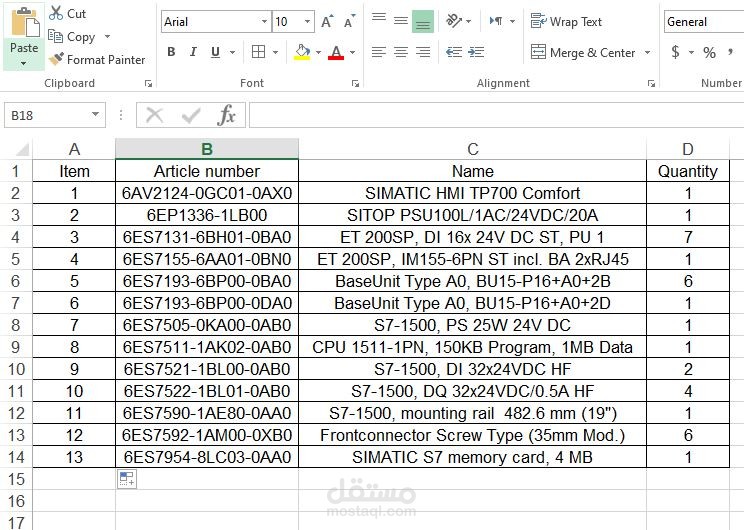
Task: Expand the Merge & Center dropdown arrow
Action: click(x=648, y=52)
